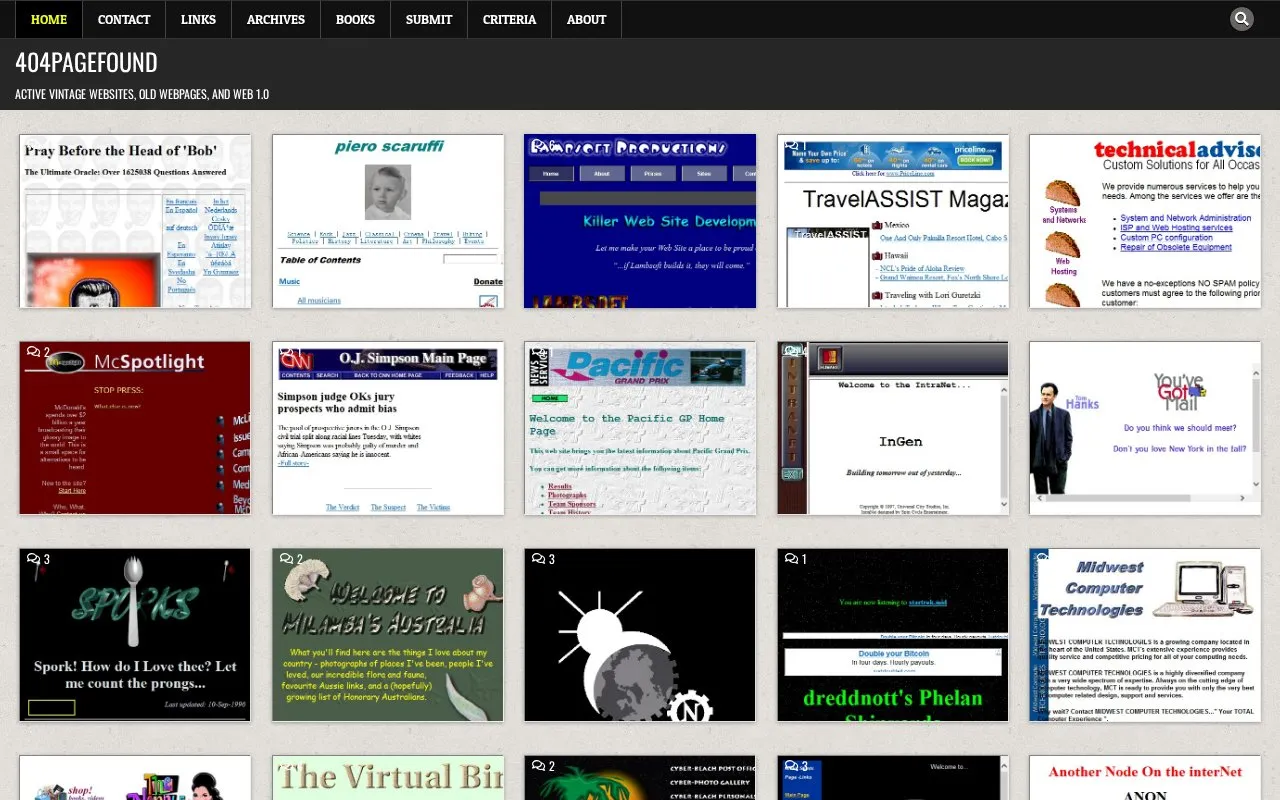Open The Virtual Bir… thumbnail in the bottom row

[x=388, y=778]
